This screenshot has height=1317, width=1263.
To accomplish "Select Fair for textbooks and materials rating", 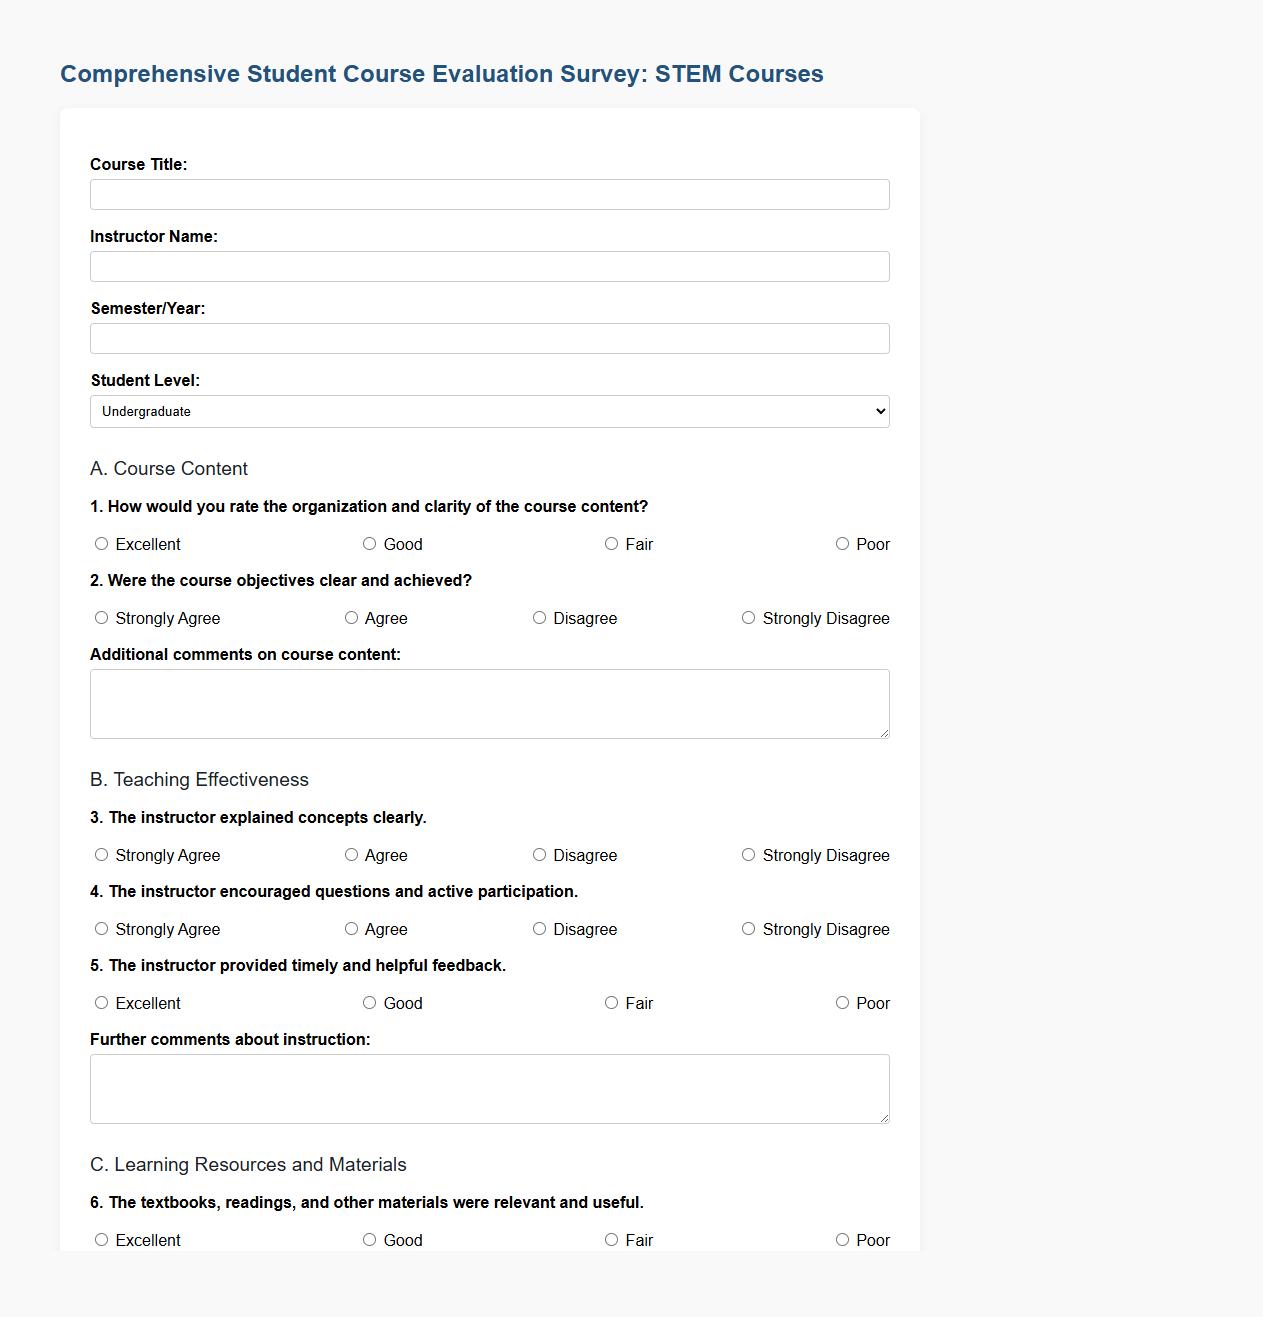I will coord(610,1239).
